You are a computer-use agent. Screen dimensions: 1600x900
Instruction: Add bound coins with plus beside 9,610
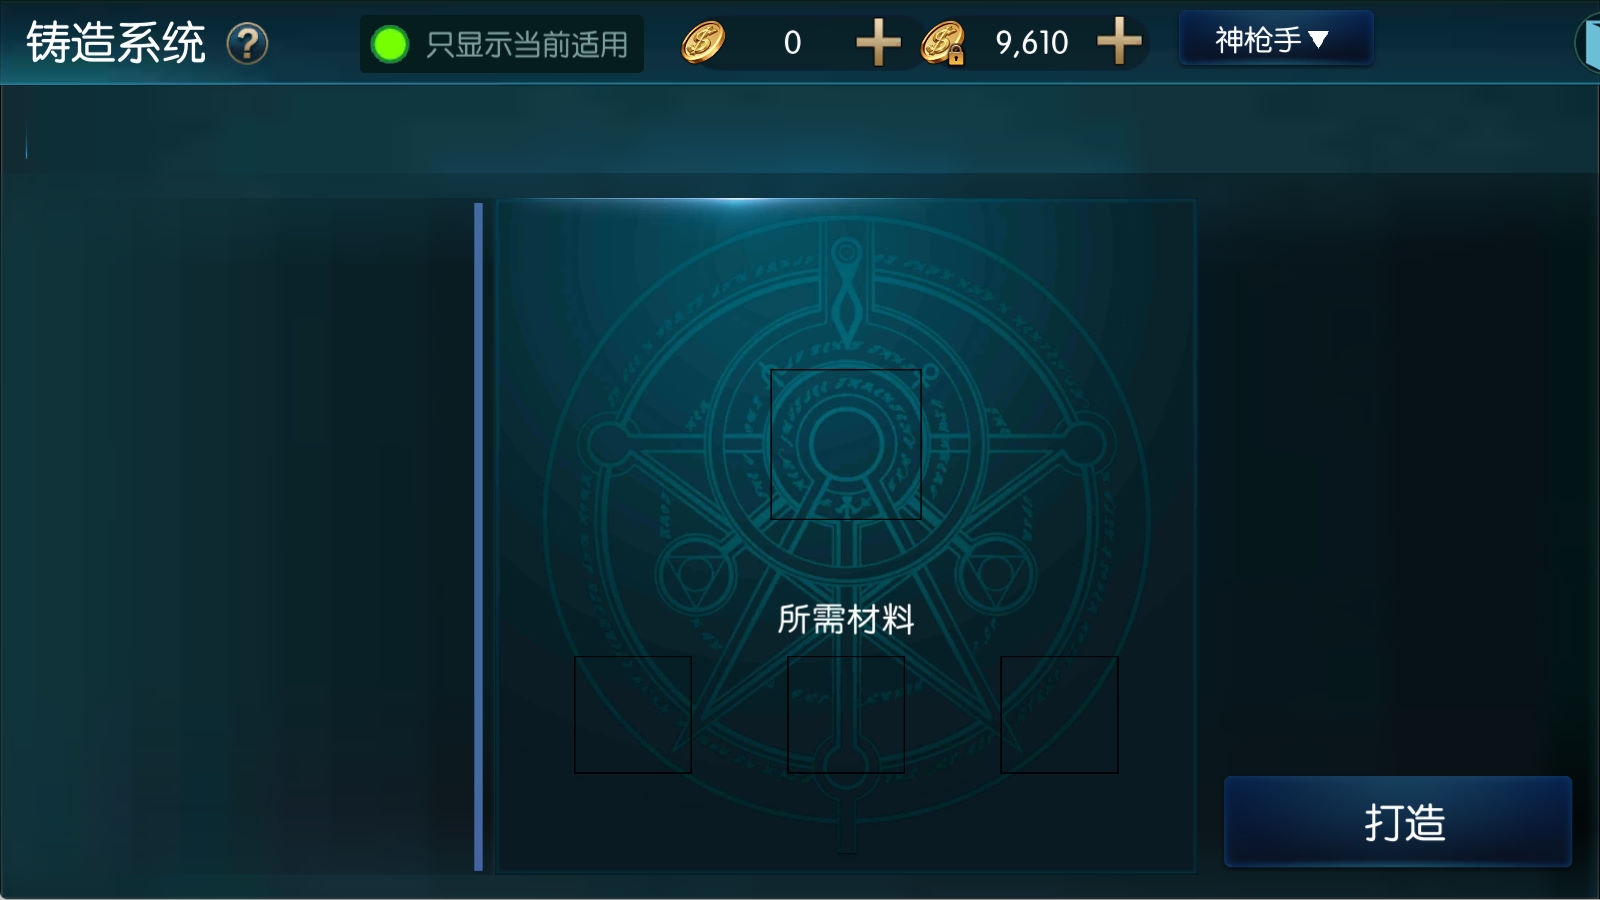pos(1119,42)
